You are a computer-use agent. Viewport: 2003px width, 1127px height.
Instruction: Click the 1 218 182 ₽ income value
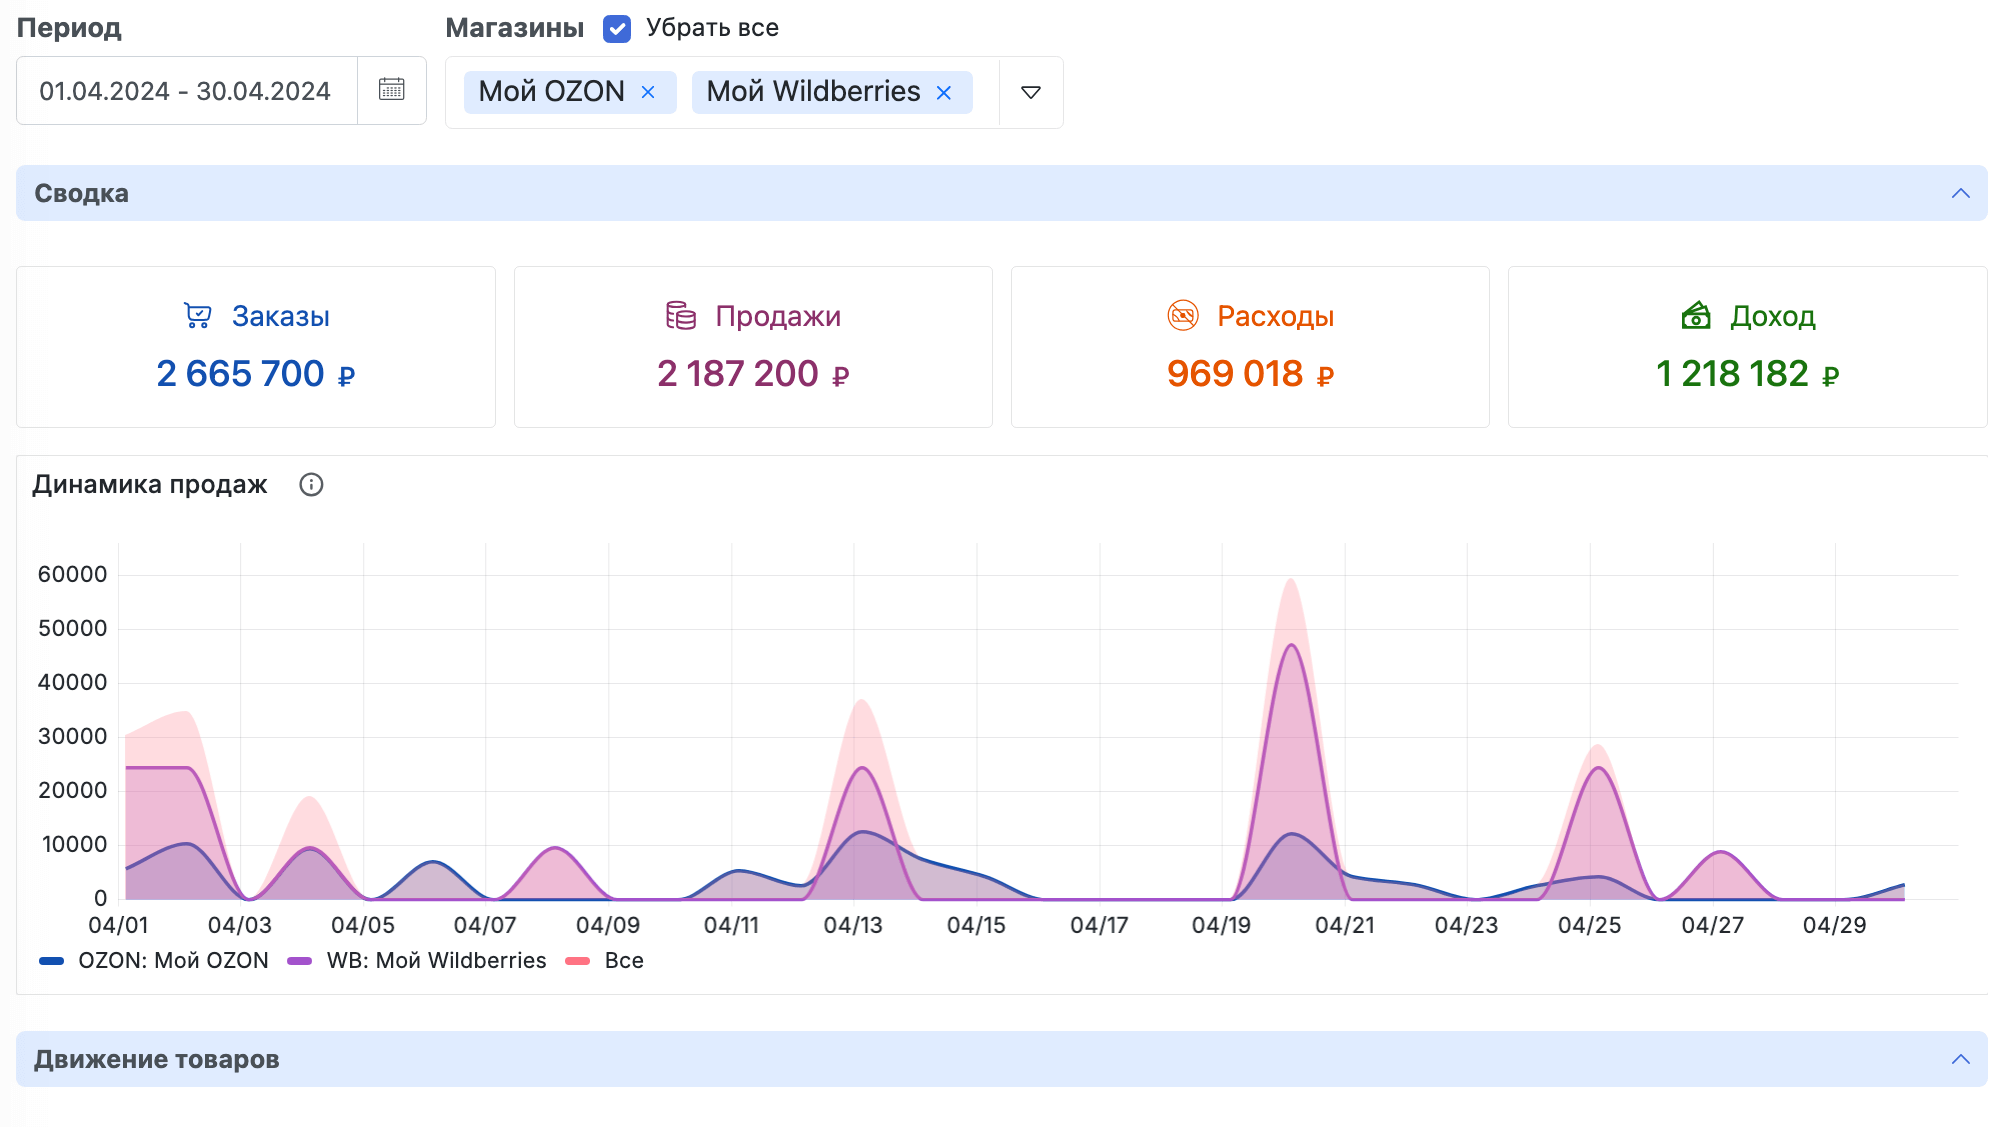[1747, 374]
